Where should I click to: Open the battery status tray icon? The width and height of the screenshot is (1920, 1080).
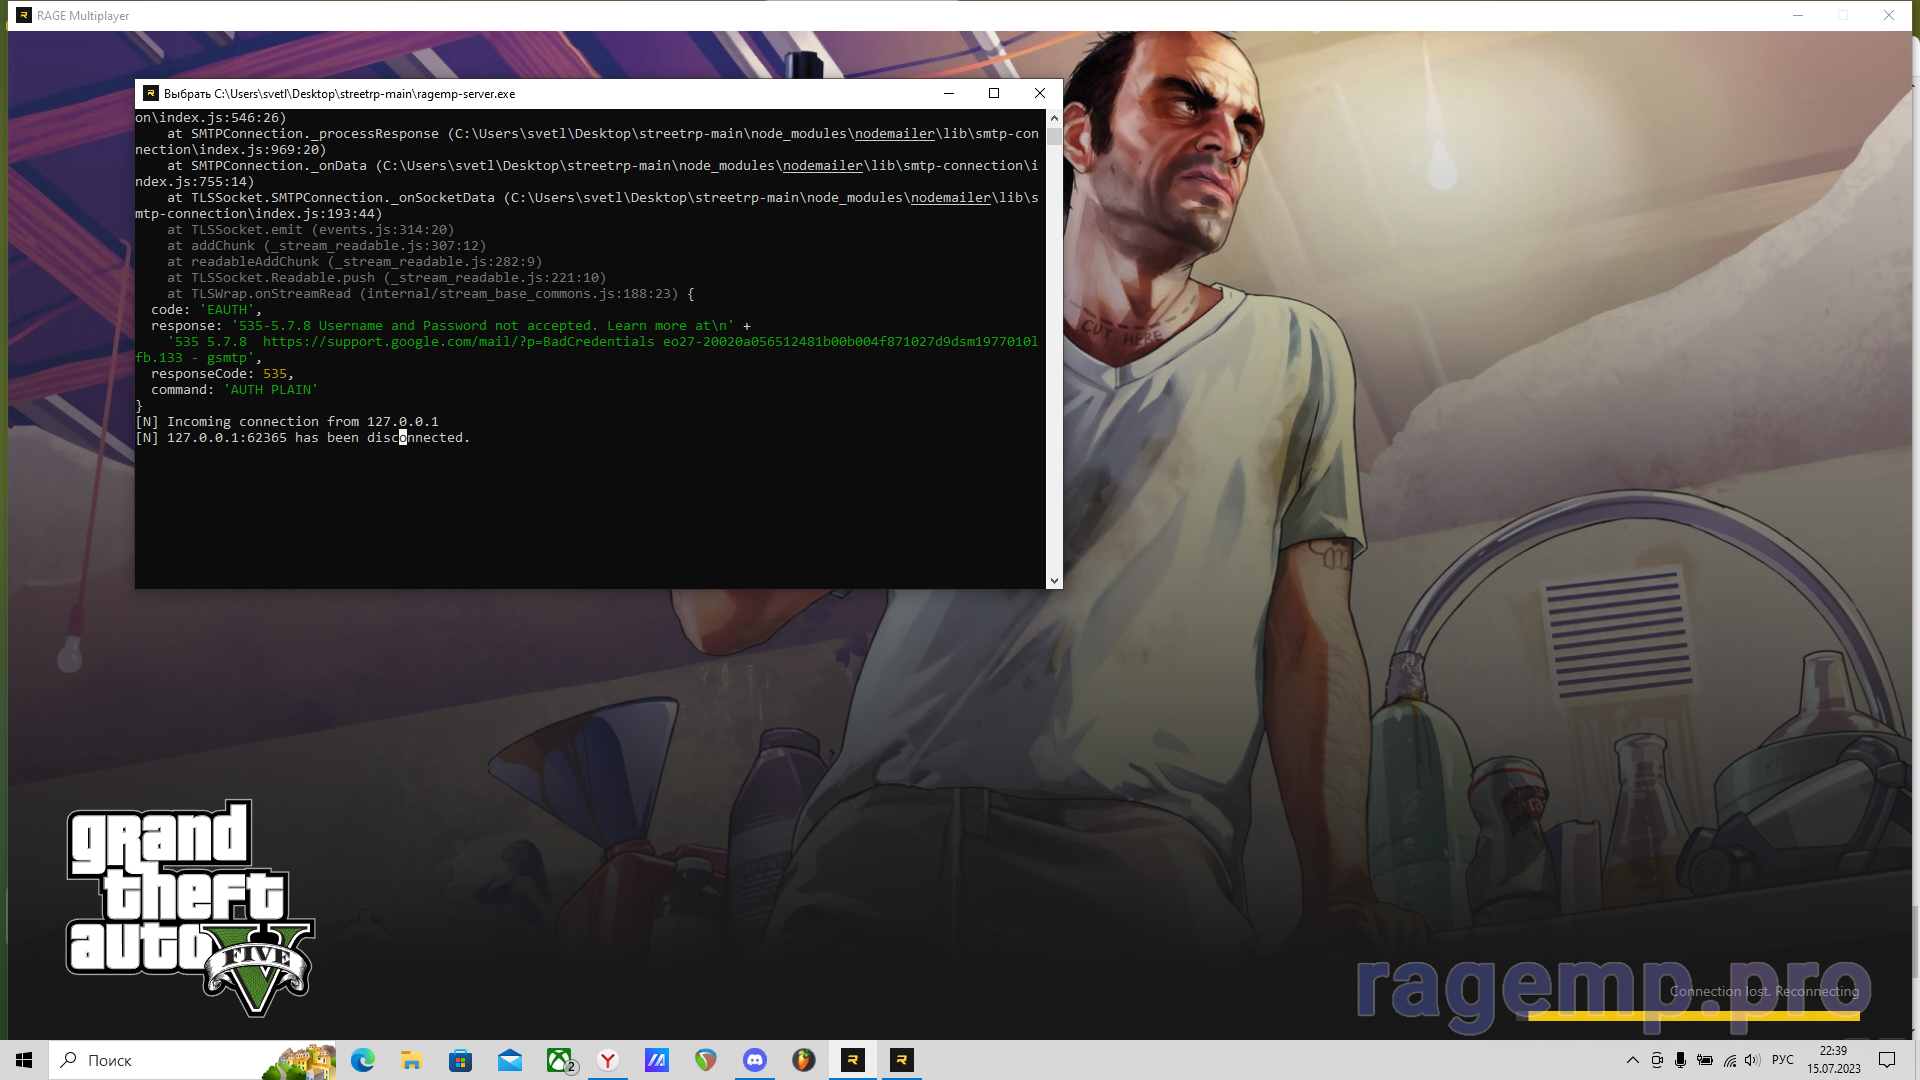[1705, 1060]
